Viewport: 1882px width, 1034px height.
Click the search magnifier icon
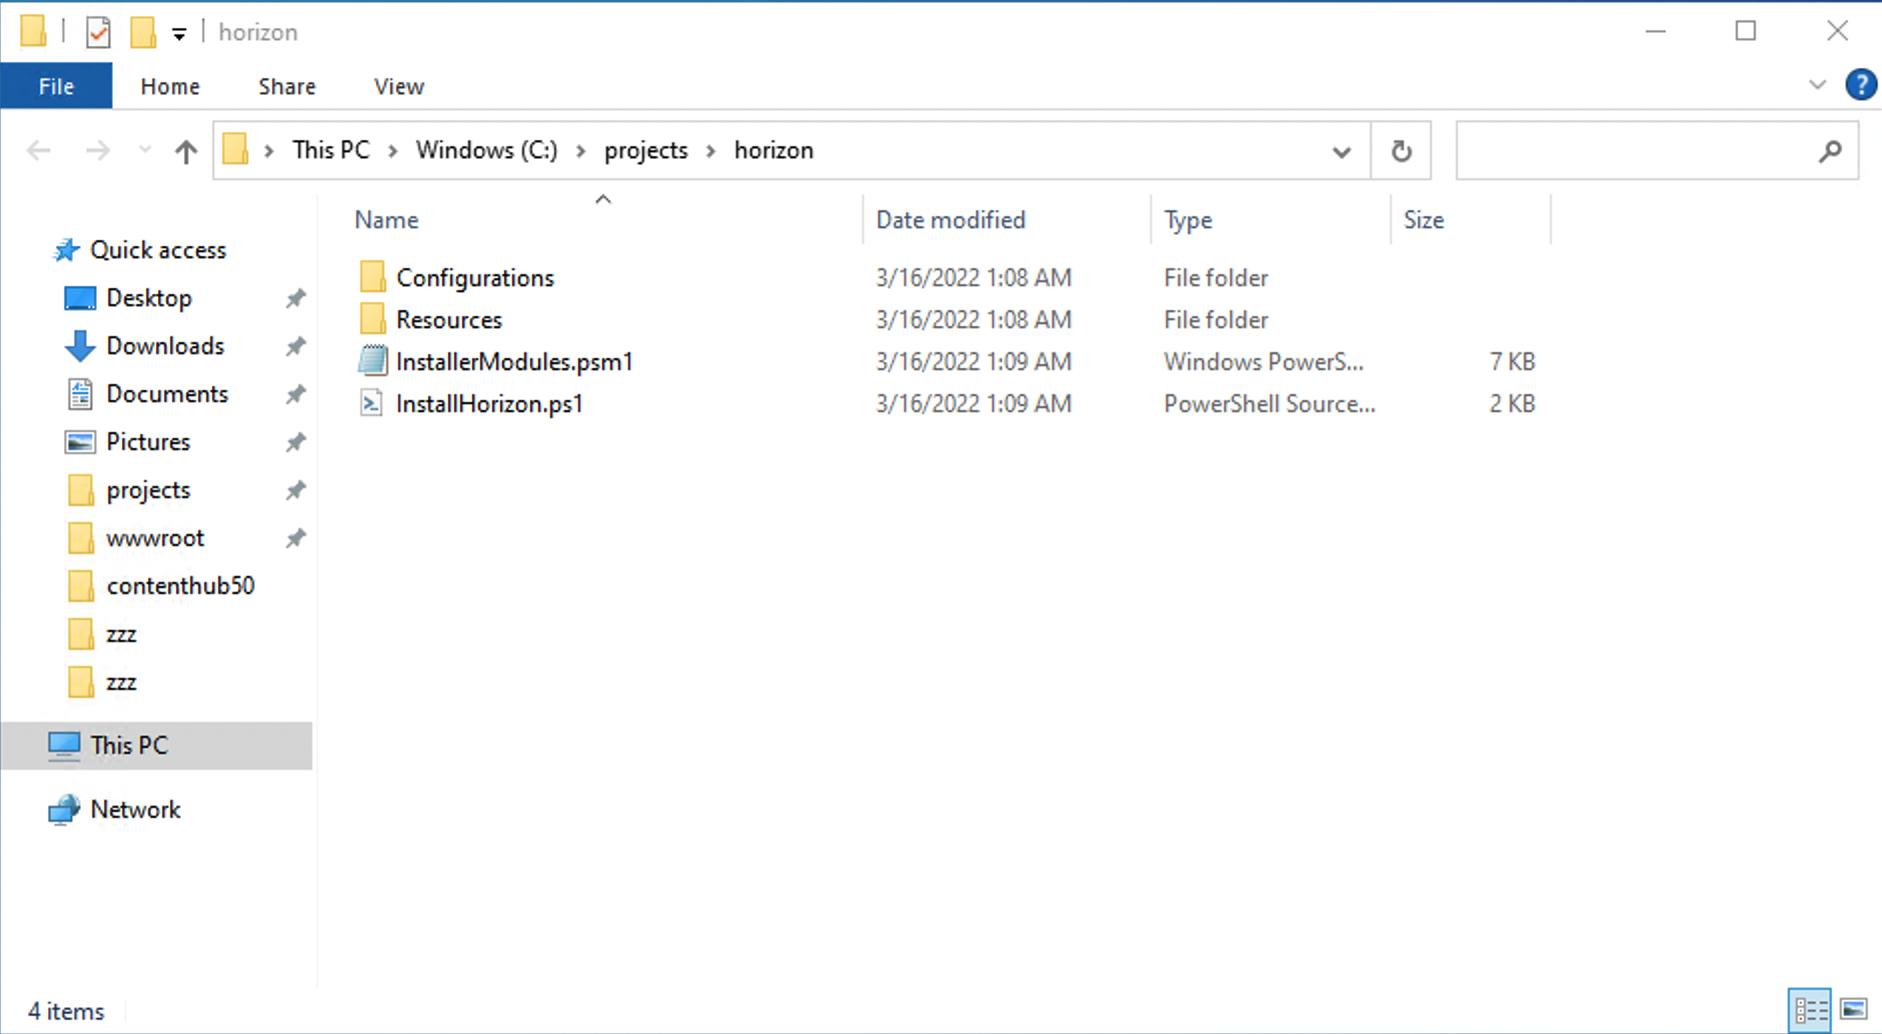(x=1830, y=151)
